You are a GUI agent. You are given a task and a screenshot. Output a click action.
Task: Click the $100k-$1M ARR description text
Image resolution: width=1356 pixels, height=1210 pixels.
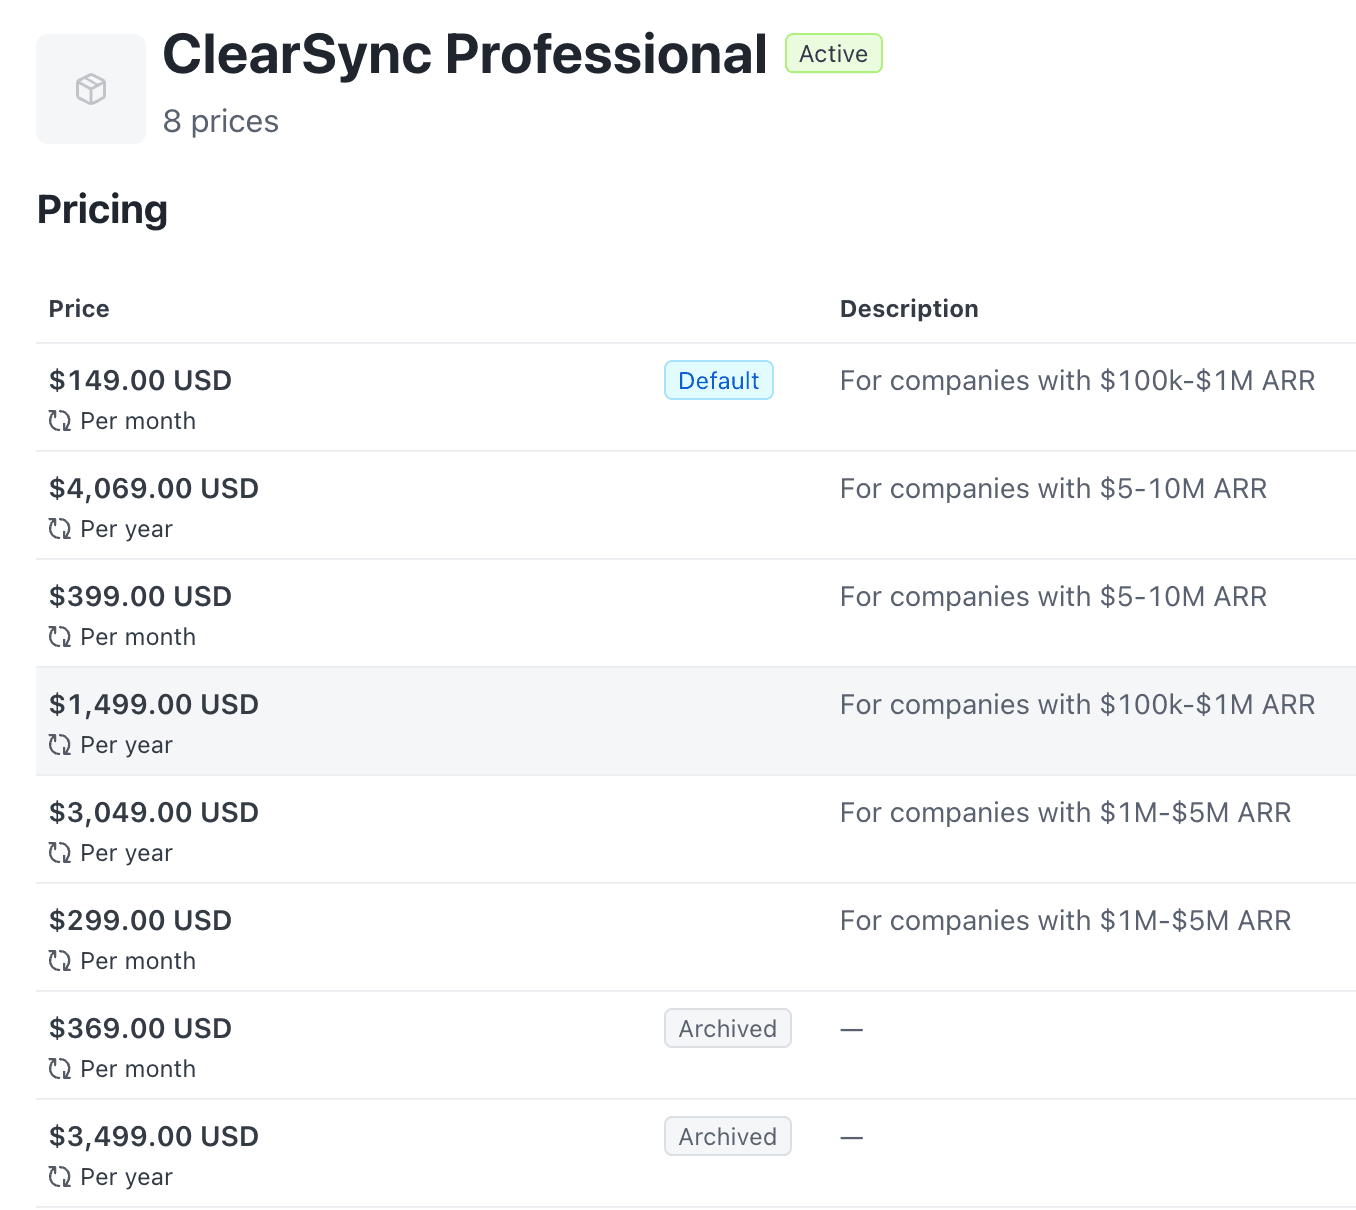tap(1078, 380)
